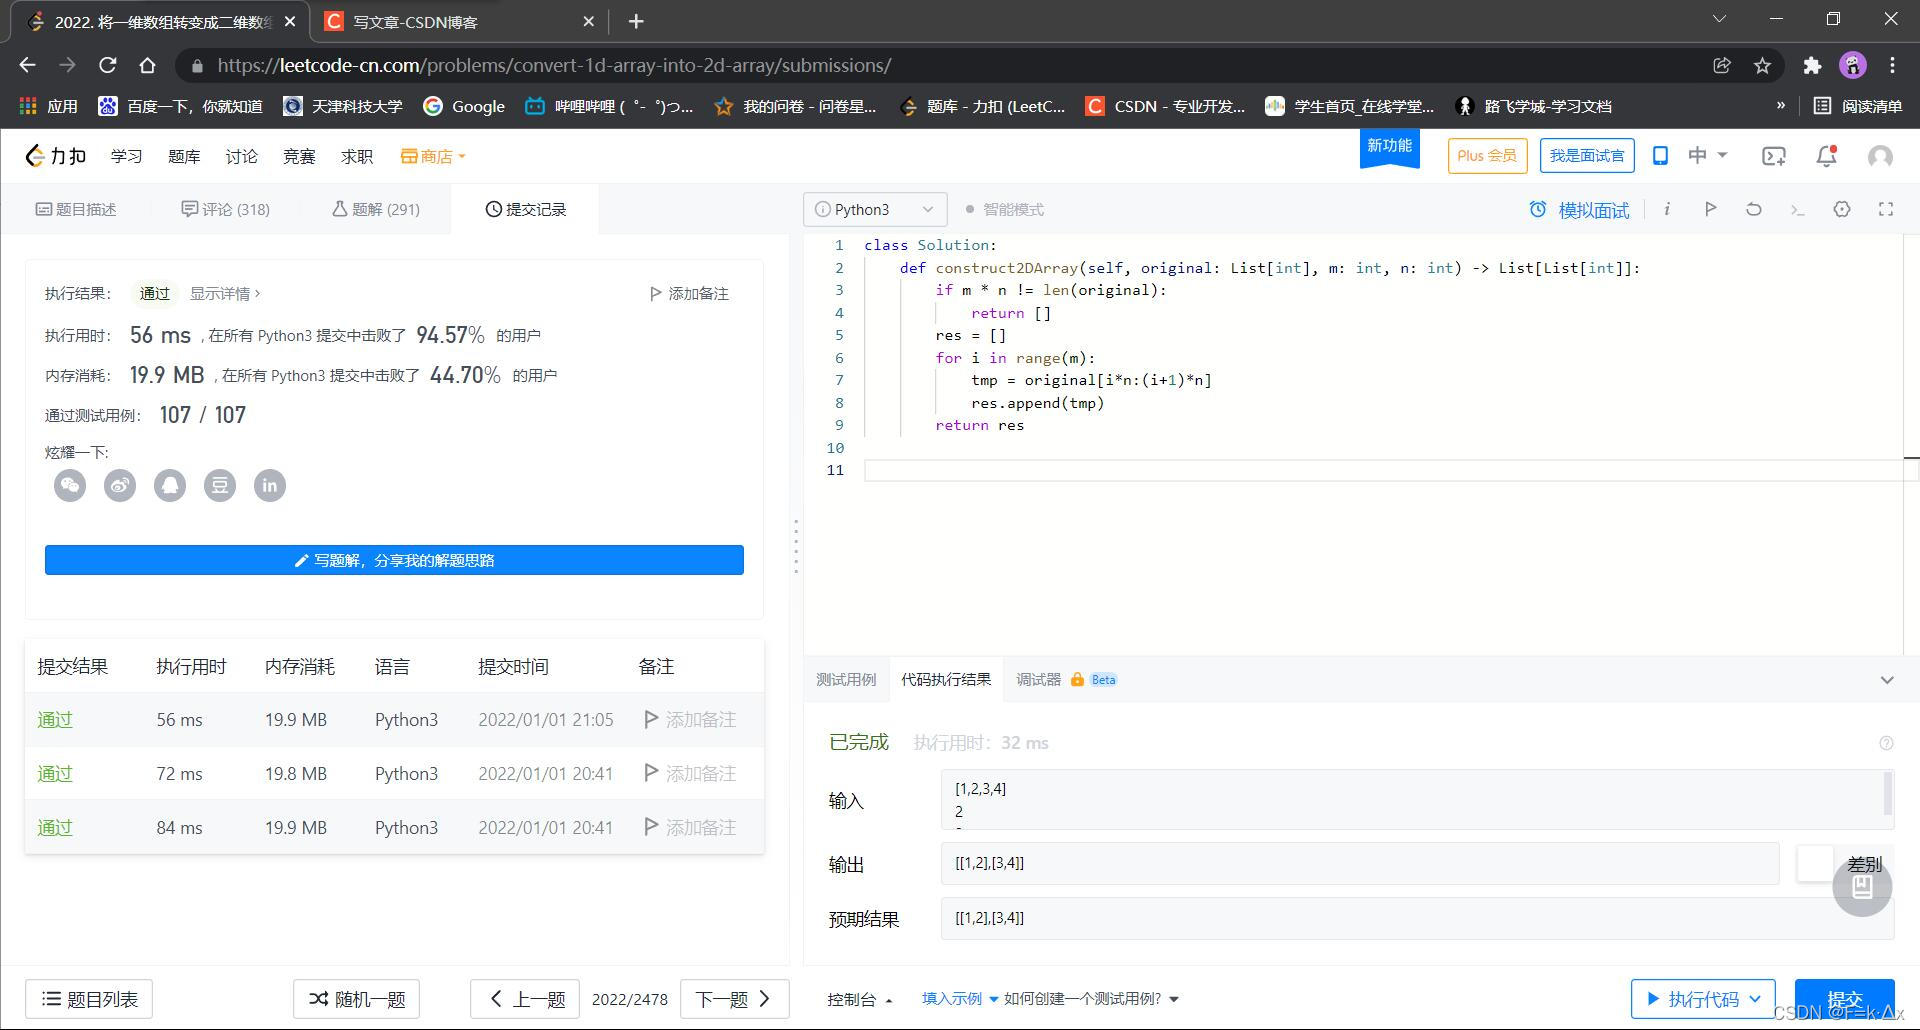Go to 下一题 next problem
Viewport: 1920px width, 1030px height.
[734, 999]
